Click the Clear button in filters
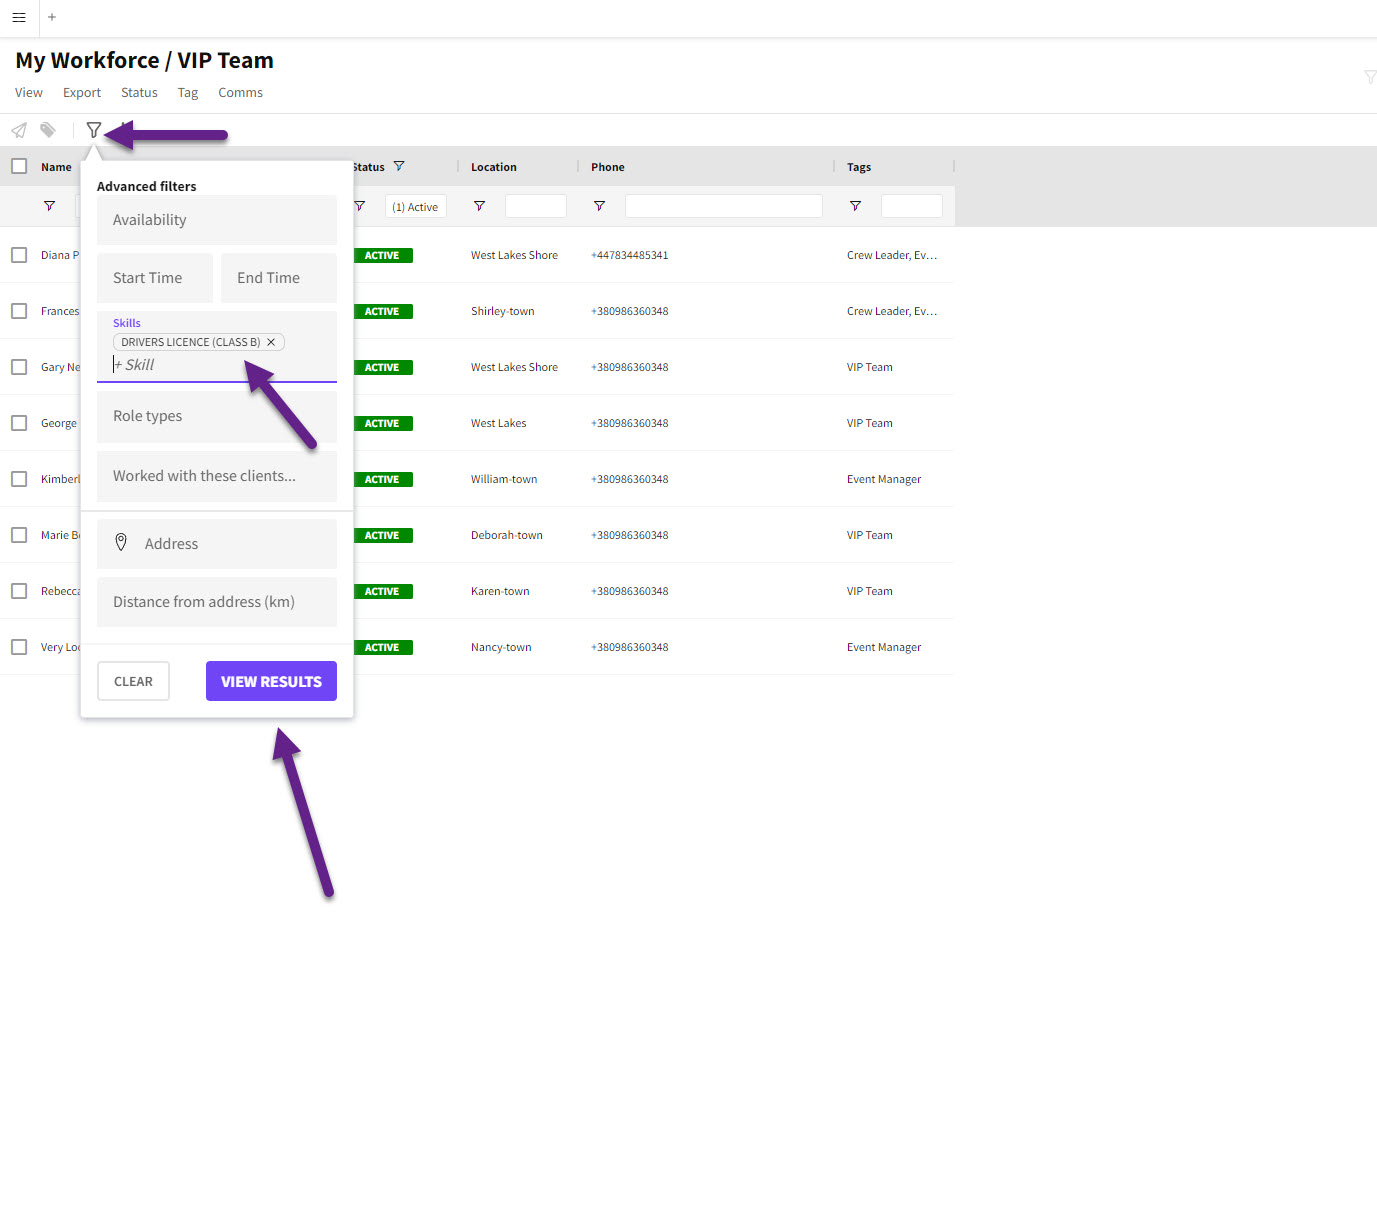The width and height of the screenshot is (1377, 1218). pos(133,681)
